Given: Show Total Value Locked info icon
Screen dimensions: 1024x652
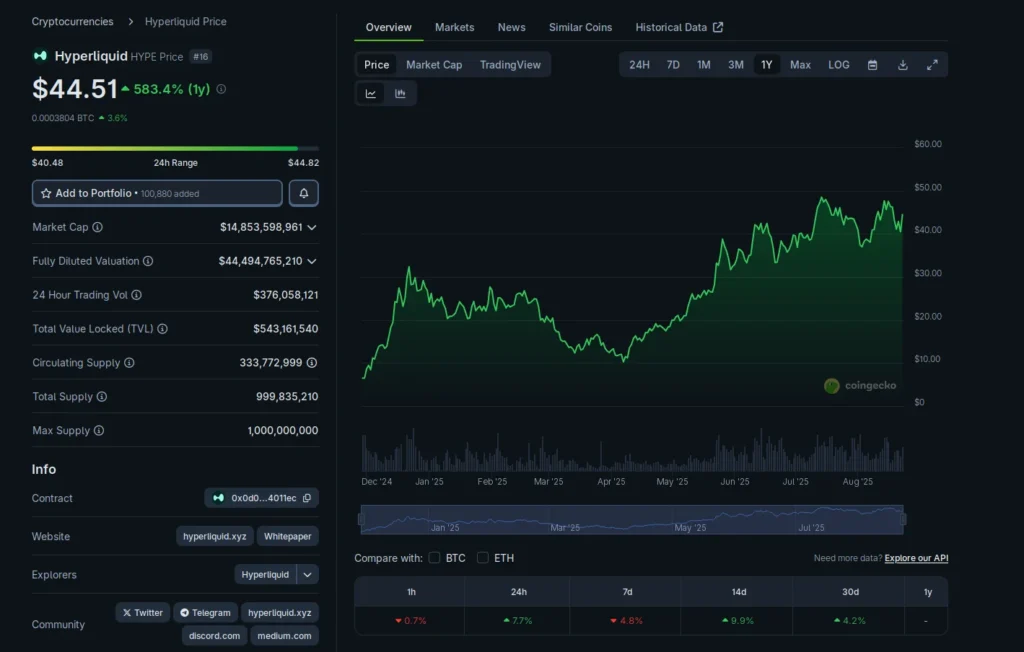Looking at the screenshot, I should click(163, 329).
